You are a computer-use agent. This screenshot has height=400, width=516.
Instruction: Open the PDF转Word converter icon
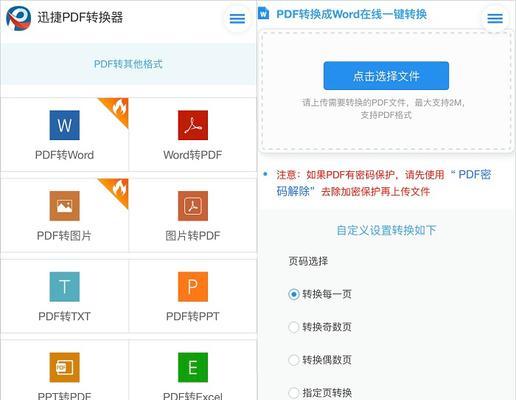(65, 125)
